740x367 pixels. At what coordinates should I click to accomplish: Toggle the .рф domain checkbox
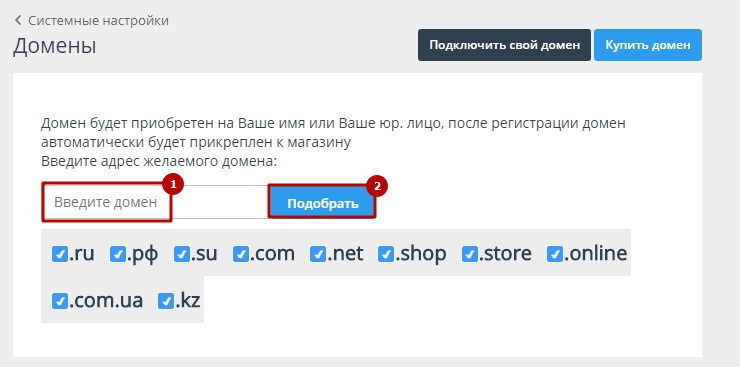coord(118,254)
